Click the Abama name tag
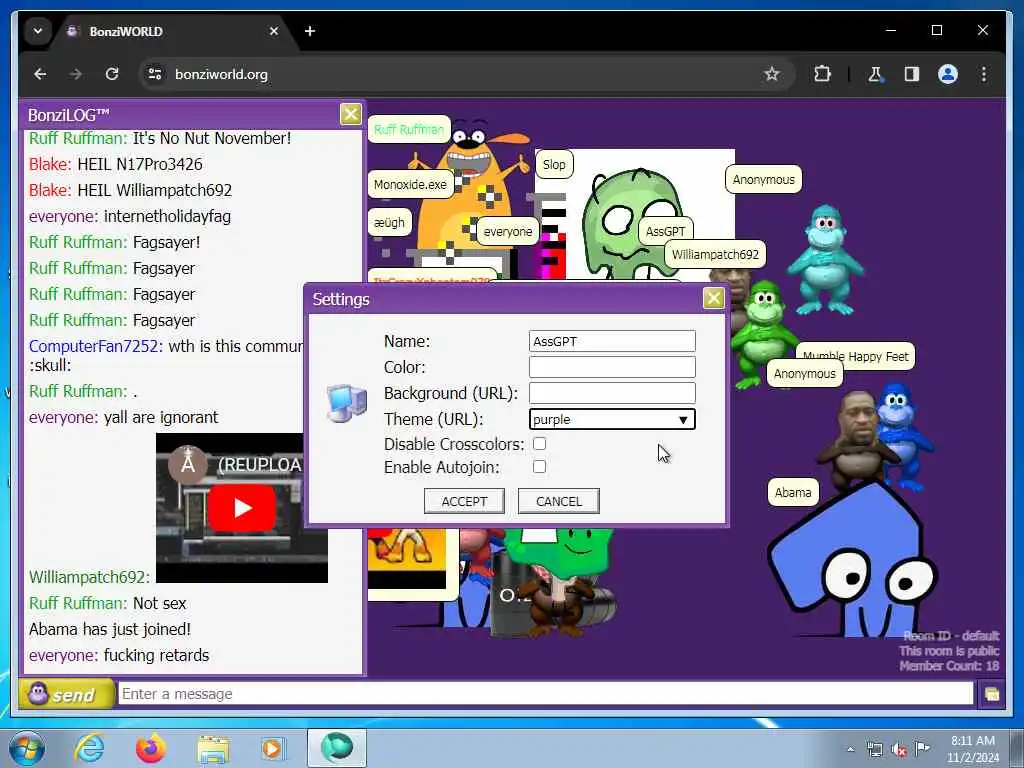This screenshot has width=1024, height=768. 793,492
